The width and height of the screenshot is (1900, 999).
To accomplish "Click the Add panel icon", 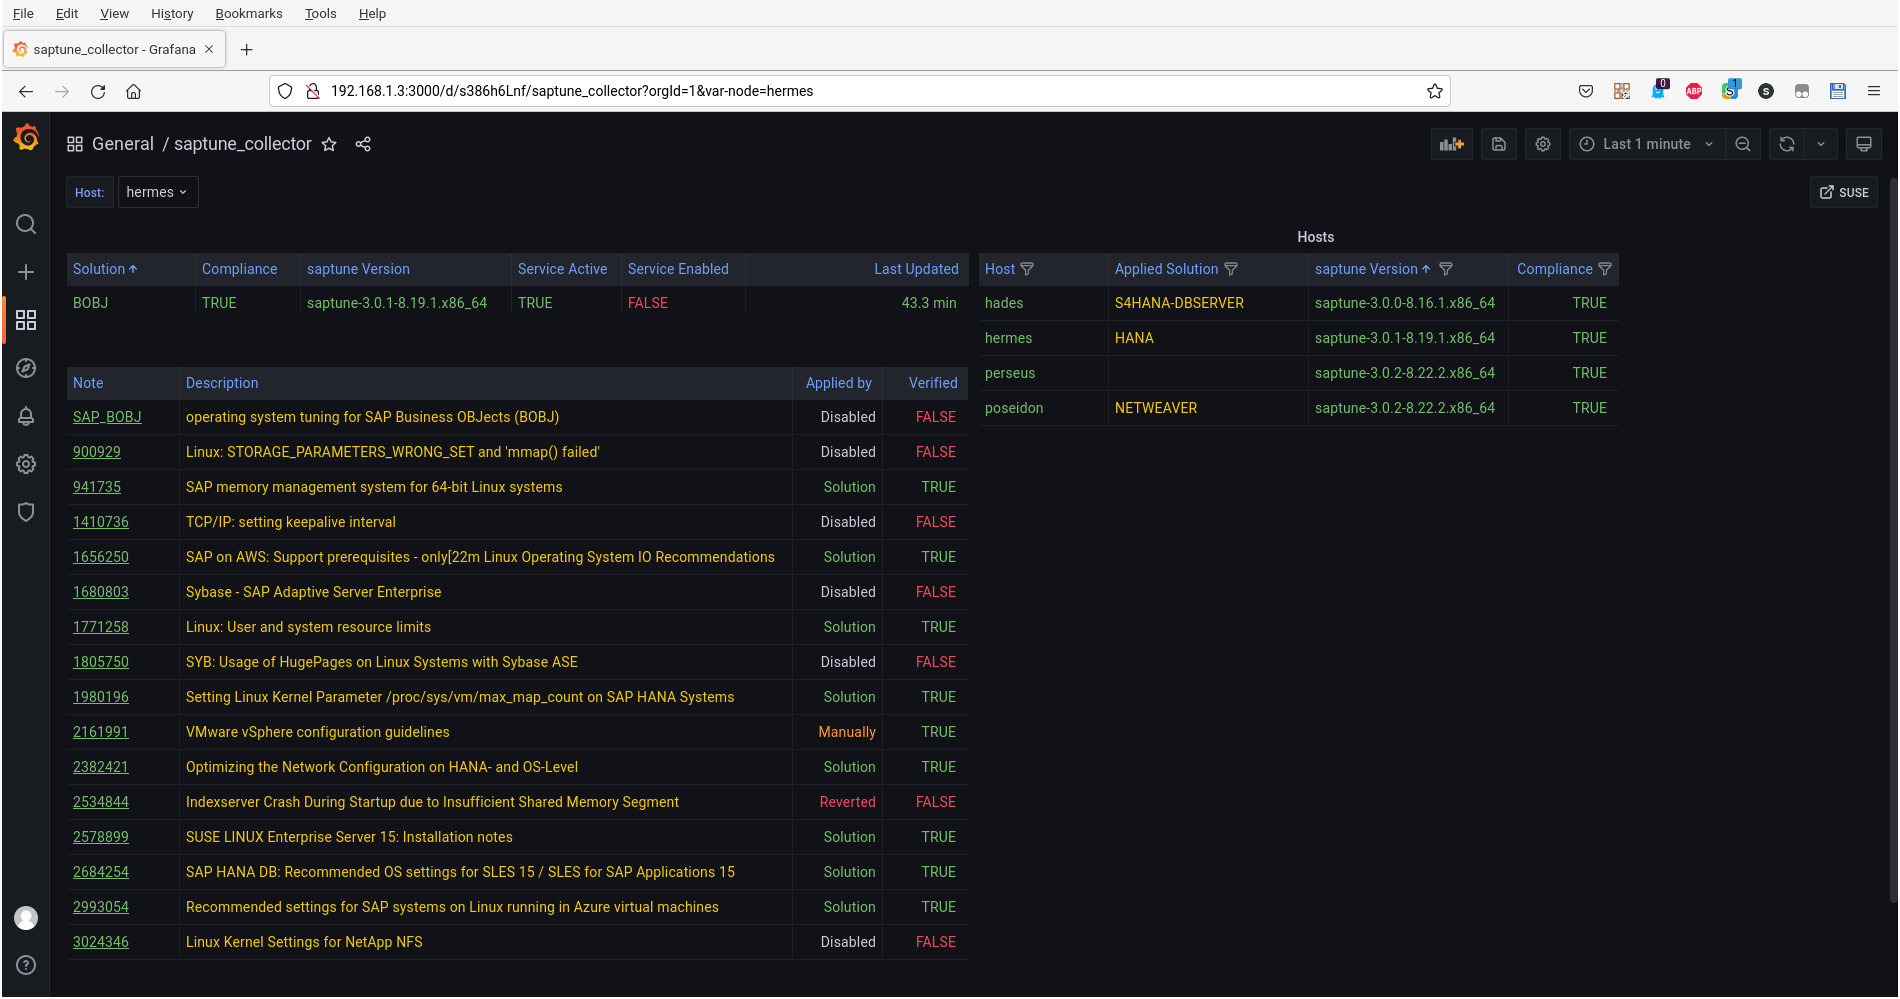I will [x=1451, y=144].
